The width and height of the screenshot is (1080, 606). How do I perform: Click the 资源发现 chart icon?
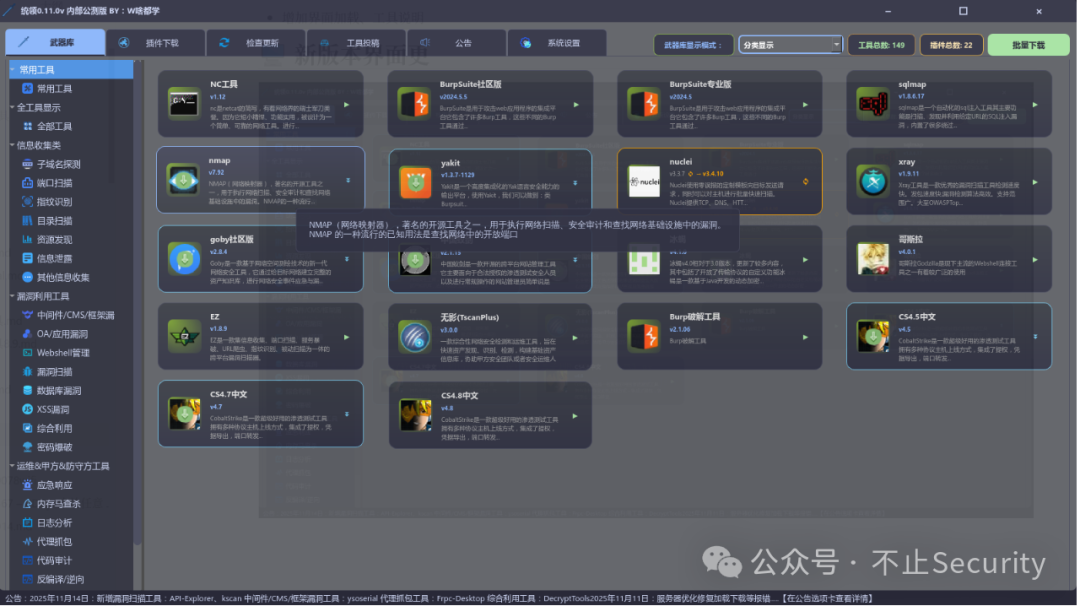tap(28, 240)
